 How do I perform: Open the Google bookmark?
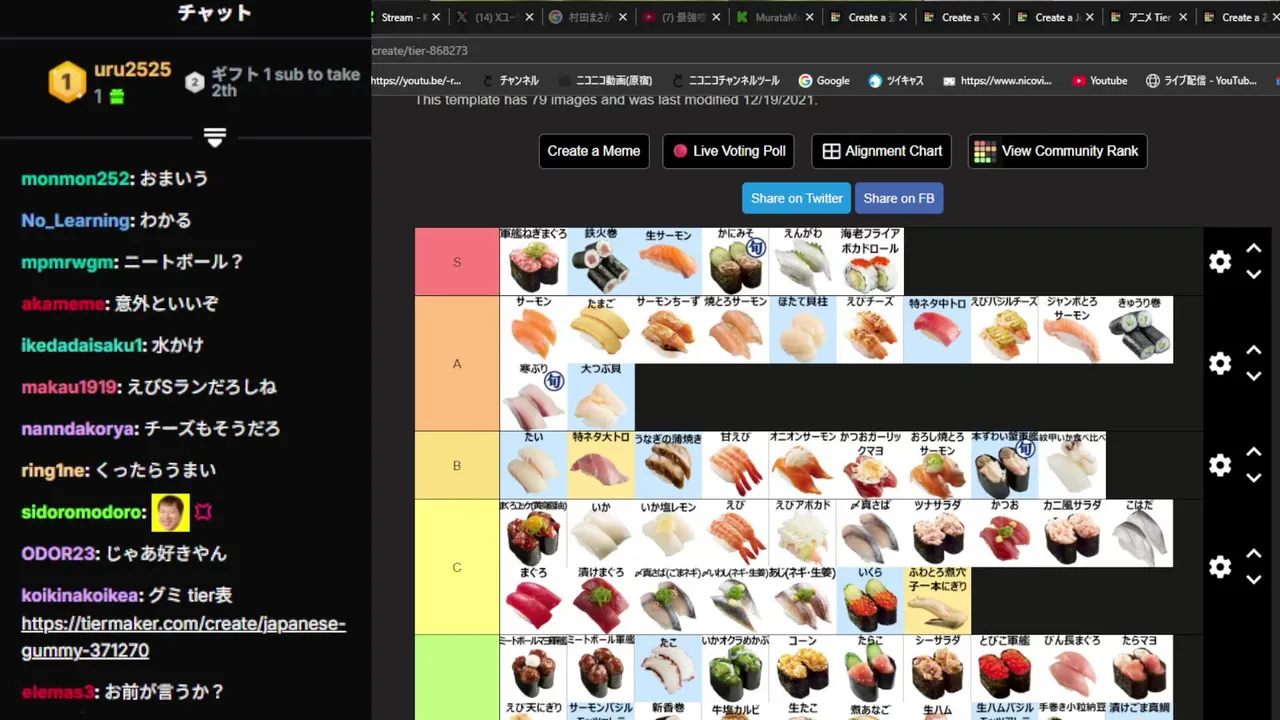pos(824,81)
